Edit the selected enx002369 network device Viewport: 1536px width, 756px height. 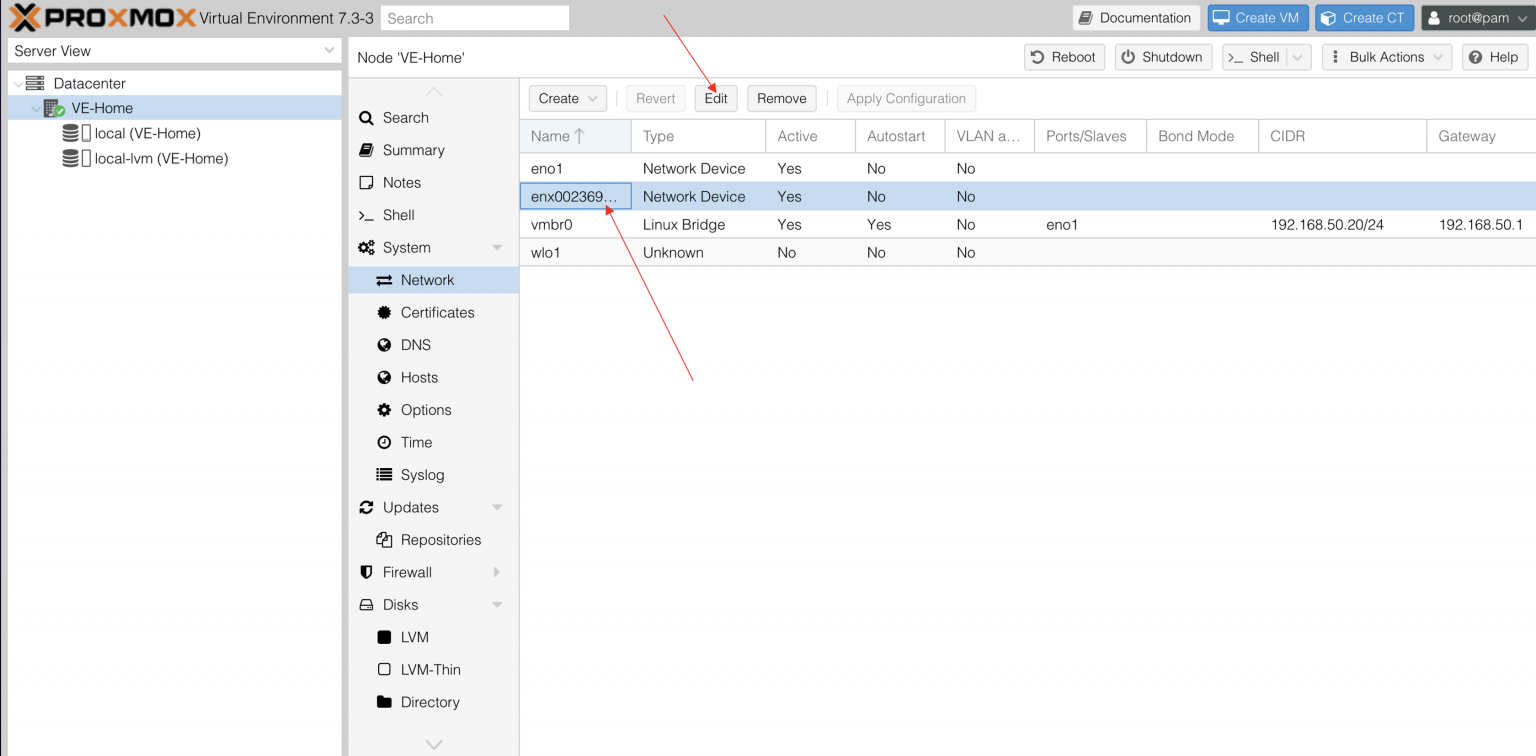715,98
